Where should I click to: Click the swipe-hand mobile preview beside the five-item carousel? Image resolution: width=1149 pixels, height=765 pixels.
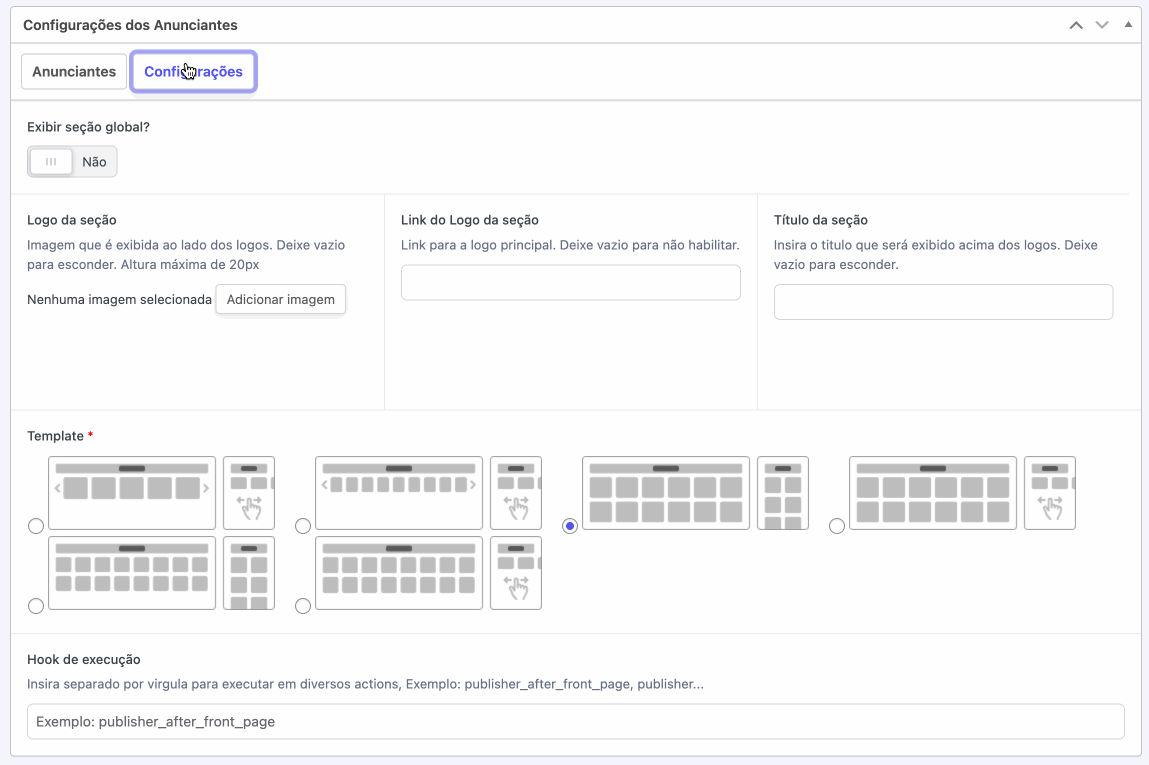tap(249, 493)
